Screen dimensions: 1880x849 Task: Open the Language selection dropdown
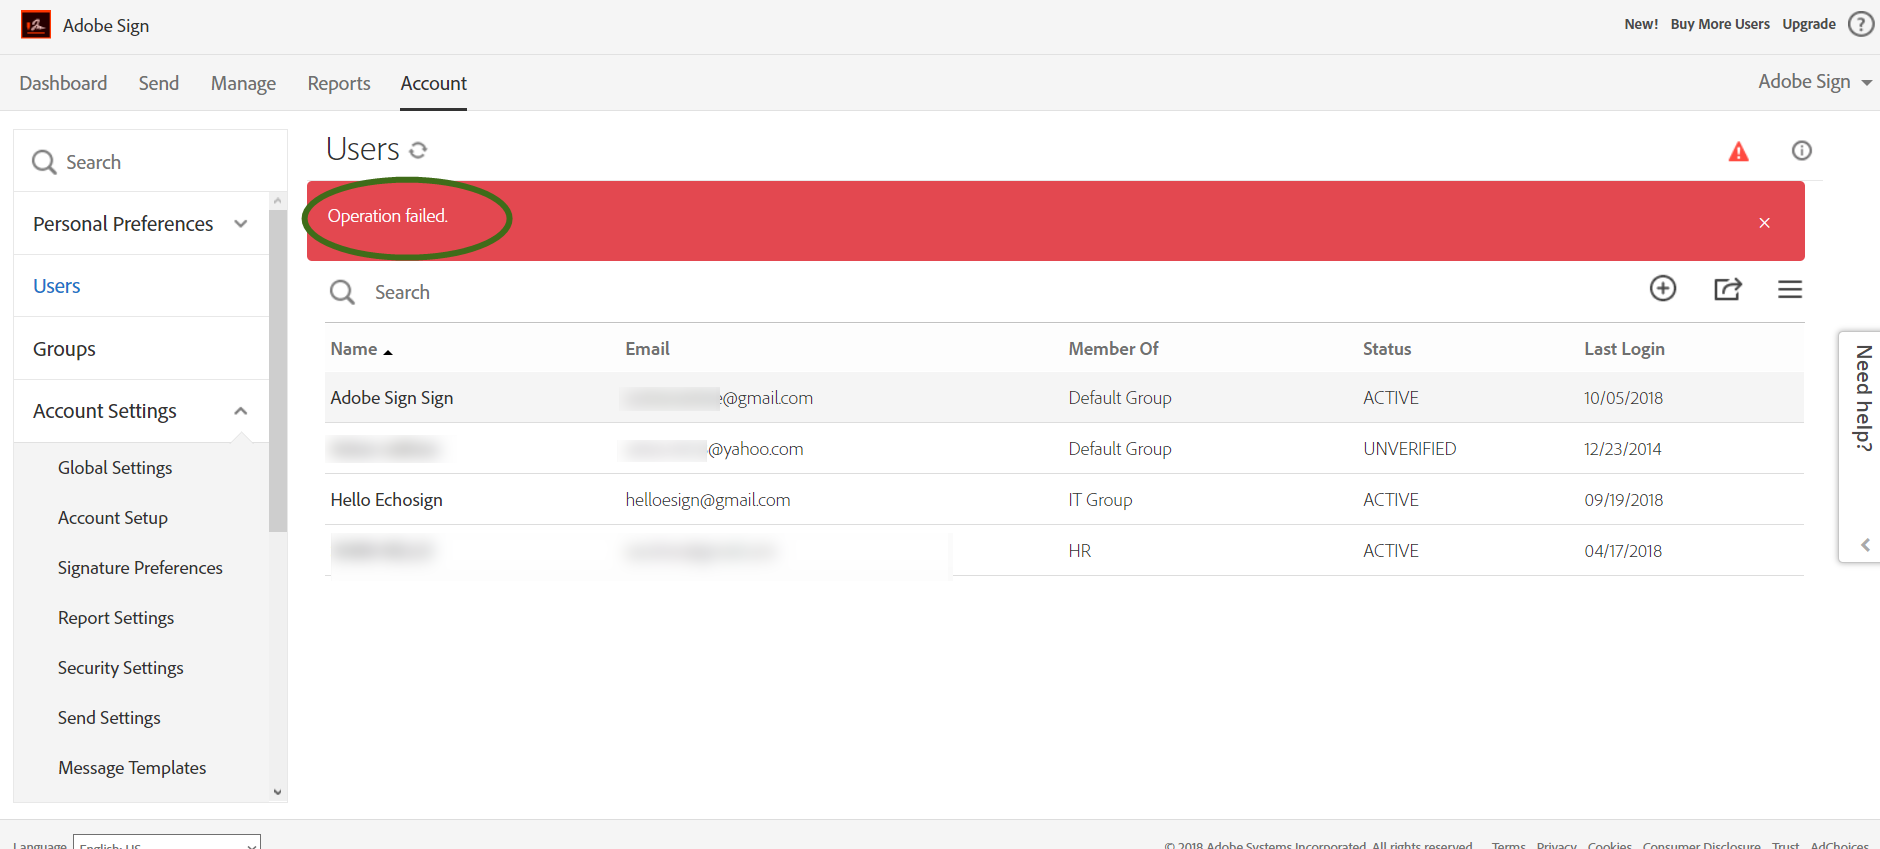coord(167,842)
